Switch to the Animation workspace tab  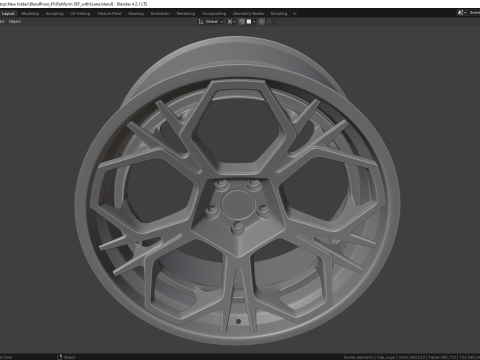pos(160,14)
